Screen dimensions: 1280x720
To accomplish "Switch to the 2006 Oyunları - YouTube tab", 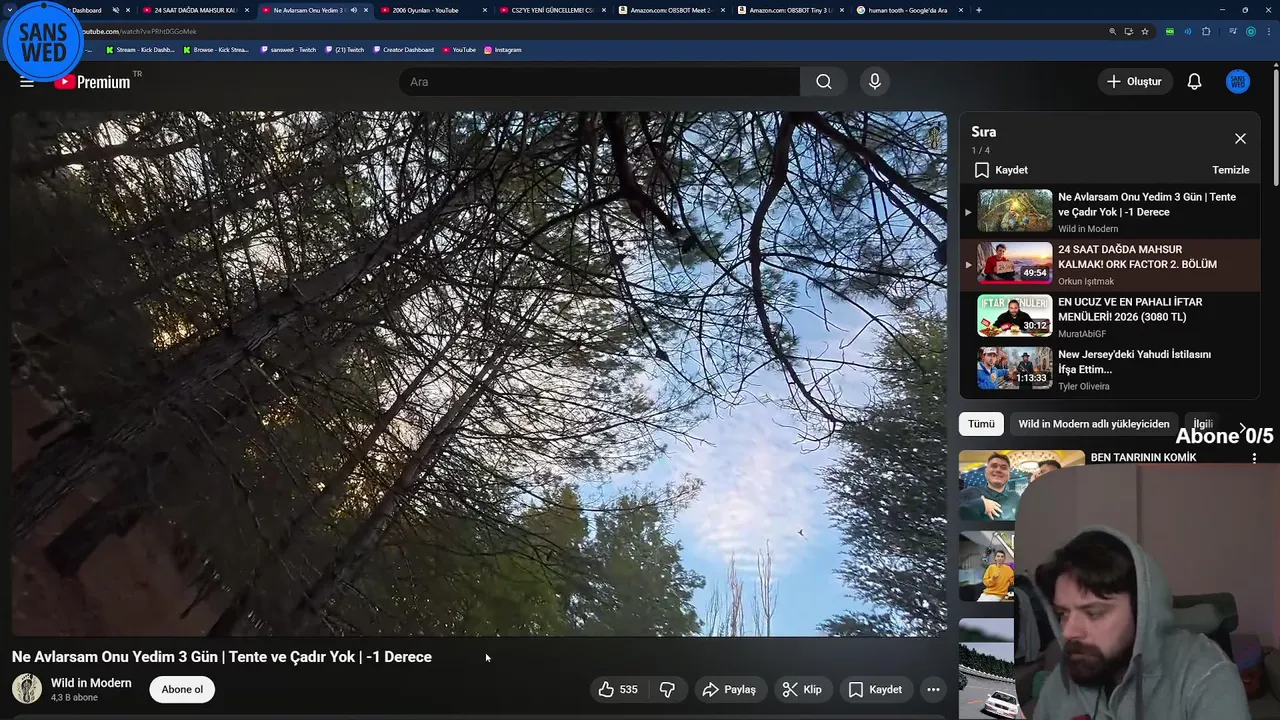I will click(x=425, y=10).
